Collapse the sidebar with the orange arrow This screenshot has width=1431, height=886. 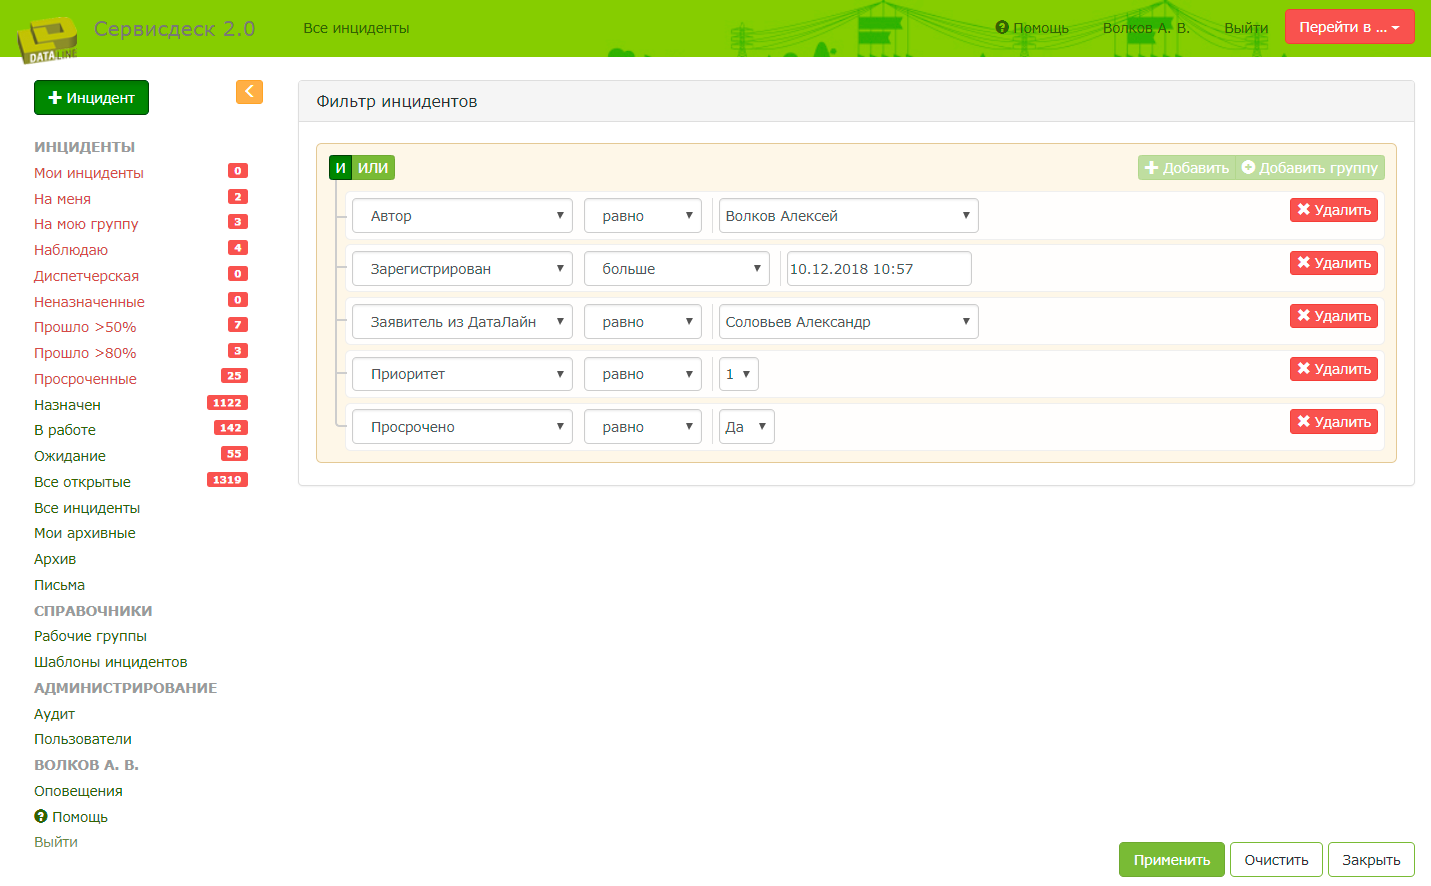coord(249,92)
